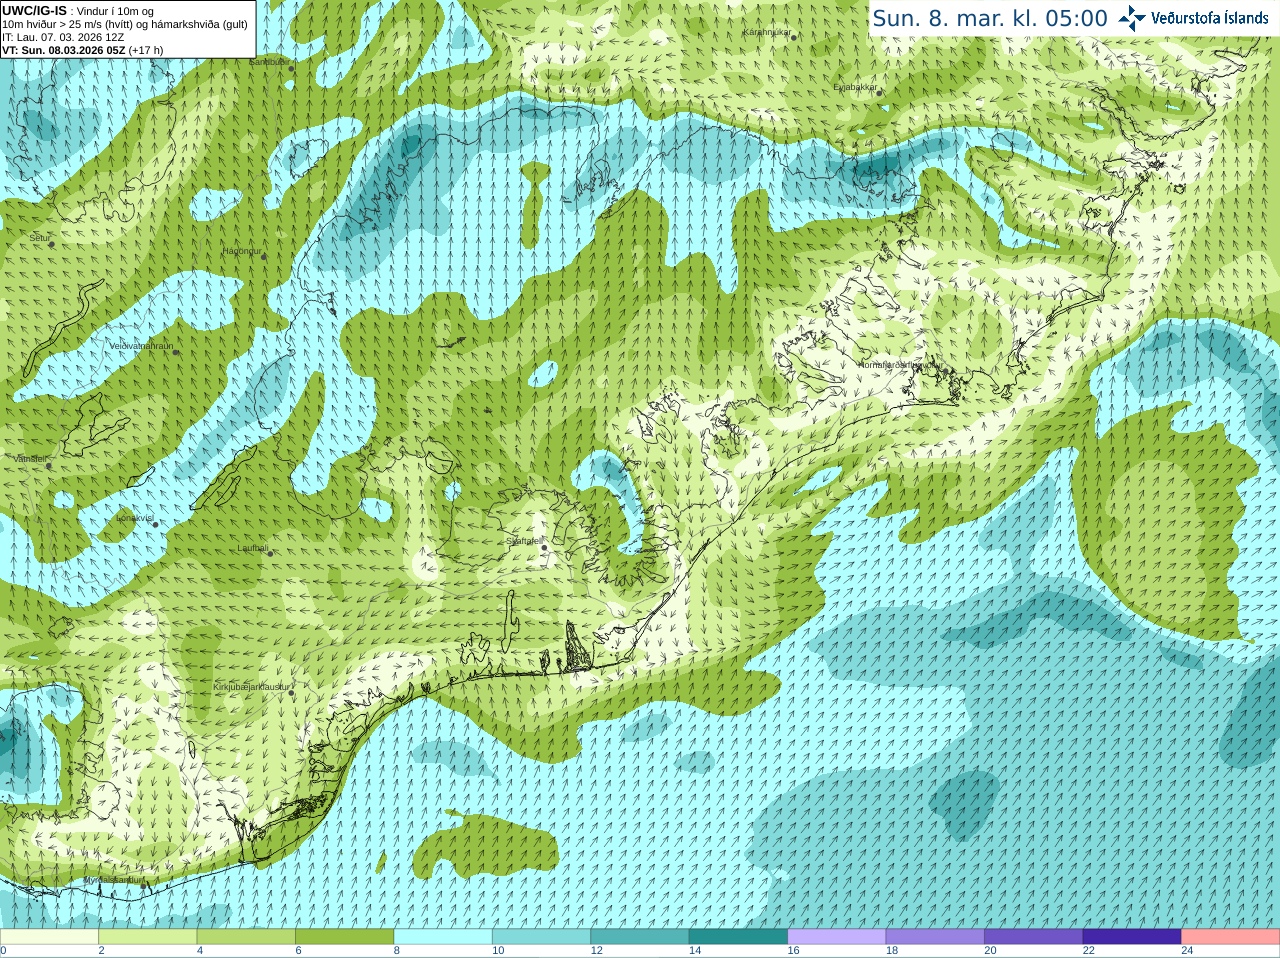Select the 20–22 m/s legend color
Image resolution: width=1280 pixels, height=958 pixels.
(x=1034, y=936)
